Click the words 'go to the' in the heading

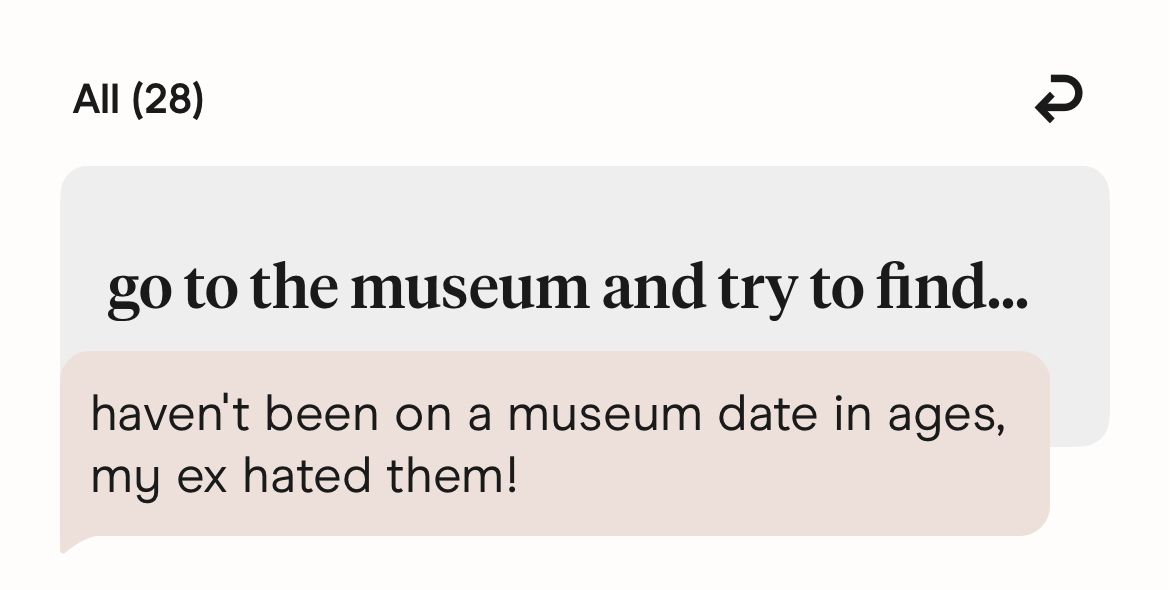[222, 289]
